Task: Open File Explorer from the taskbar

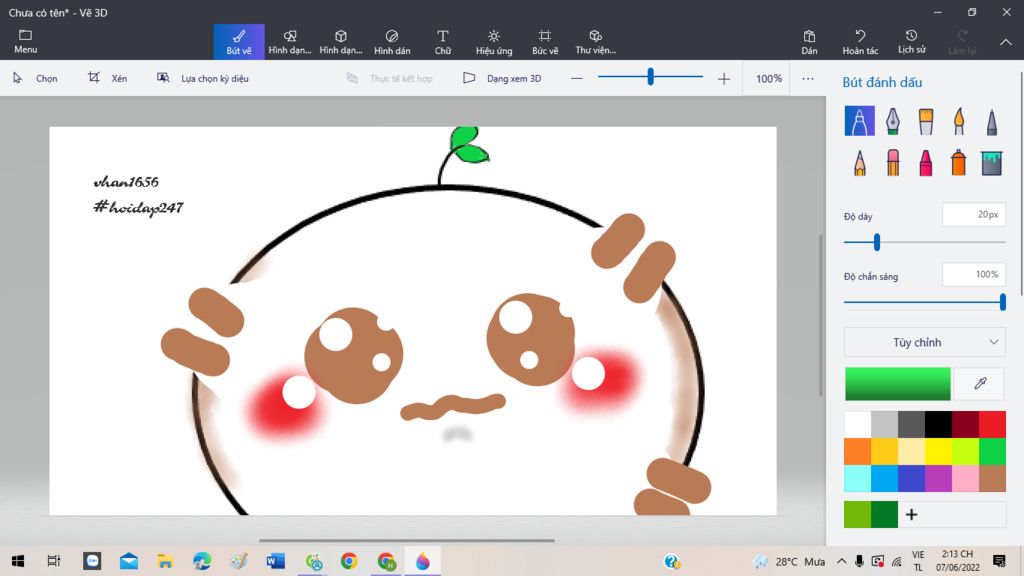Action: 165,561
